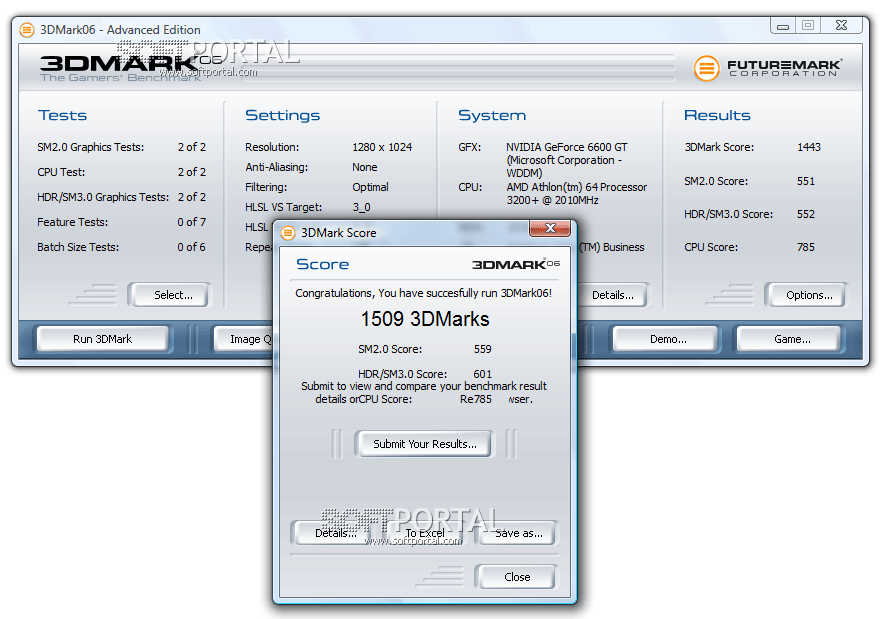The height and width of the screenshot is (619, 882).
Task: Click the Close button in Score dialog
Action: coord(517,577)
